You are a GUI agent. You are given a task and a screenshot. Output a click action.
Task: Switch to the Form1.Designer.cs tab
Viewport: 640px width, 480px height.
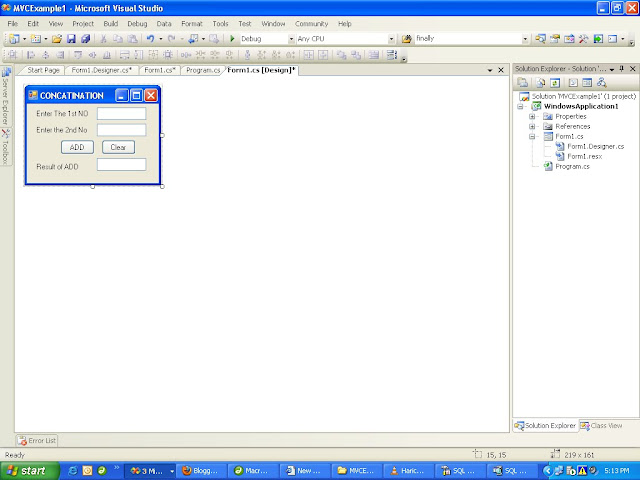[102, 70]
